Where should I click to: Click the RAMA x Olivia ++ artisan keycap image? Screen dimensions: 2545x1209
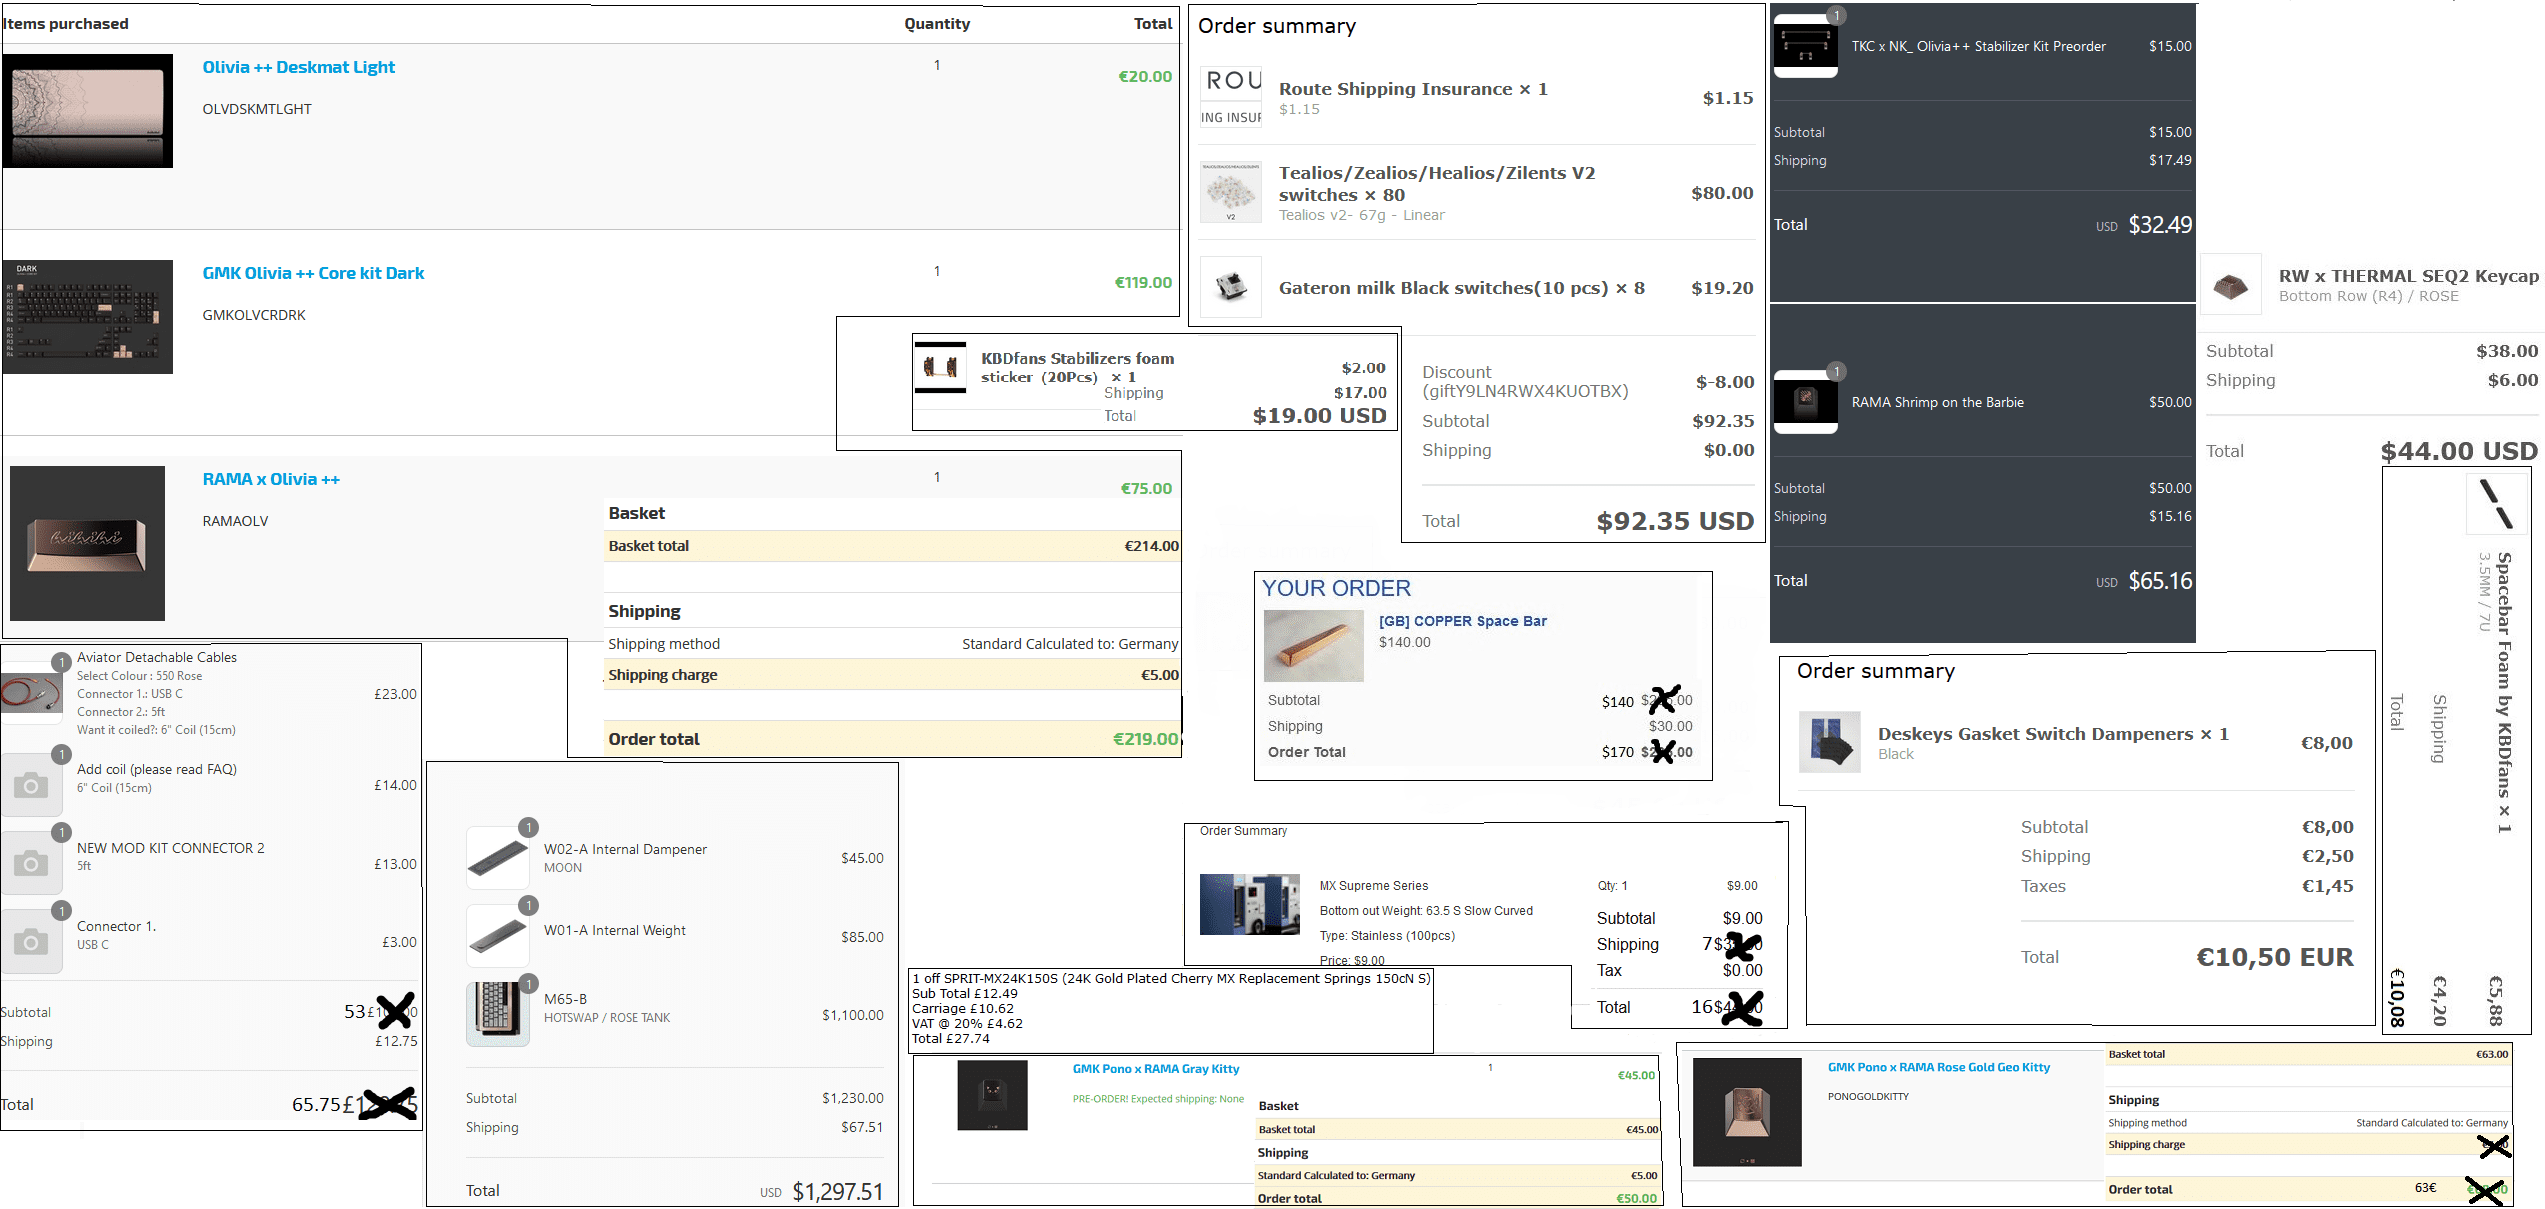(x=88, y=543)
